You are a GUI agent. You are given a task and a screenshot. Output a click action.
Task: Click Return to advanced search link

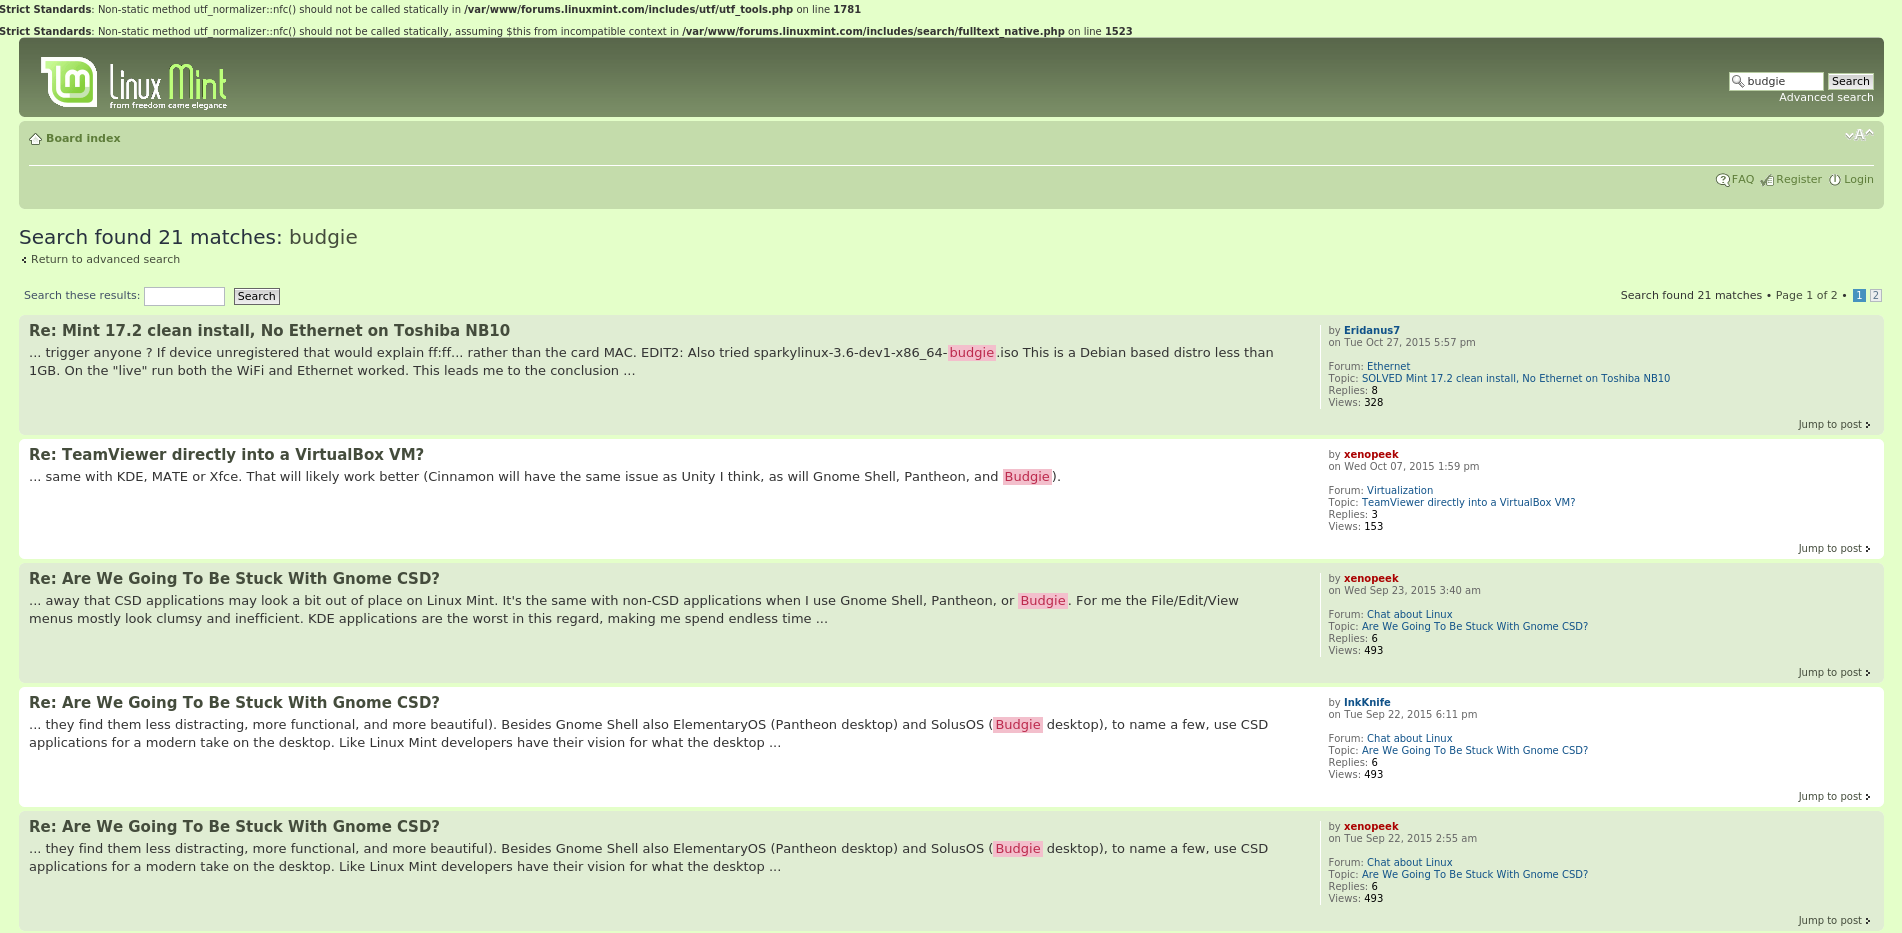105,260
